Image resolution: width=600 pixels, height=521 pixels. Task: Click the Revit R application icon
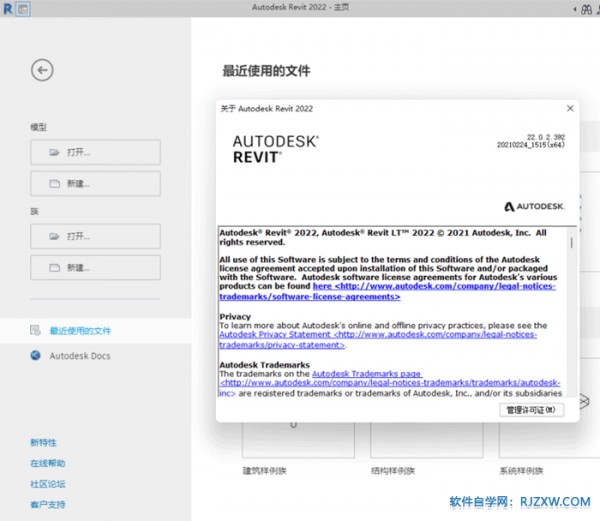pyautogui.click(x=8, y=9)
